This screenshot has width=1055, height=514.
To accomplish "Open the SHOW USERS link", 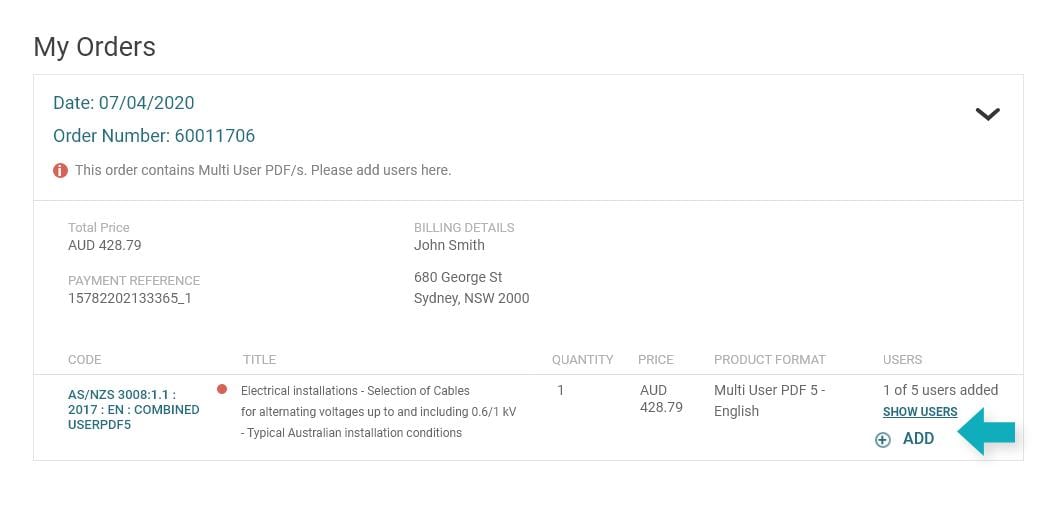I will 920,412.
